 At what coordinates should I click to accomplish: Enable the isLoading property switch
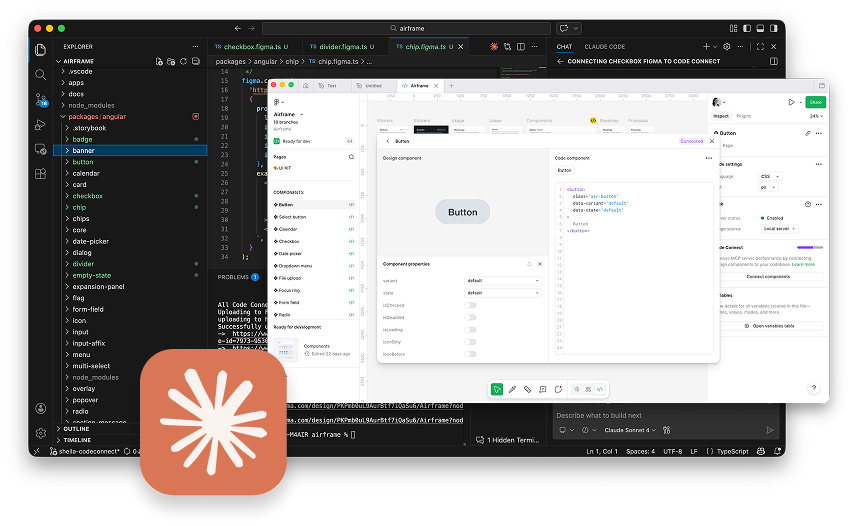click(x=470, y=342)
